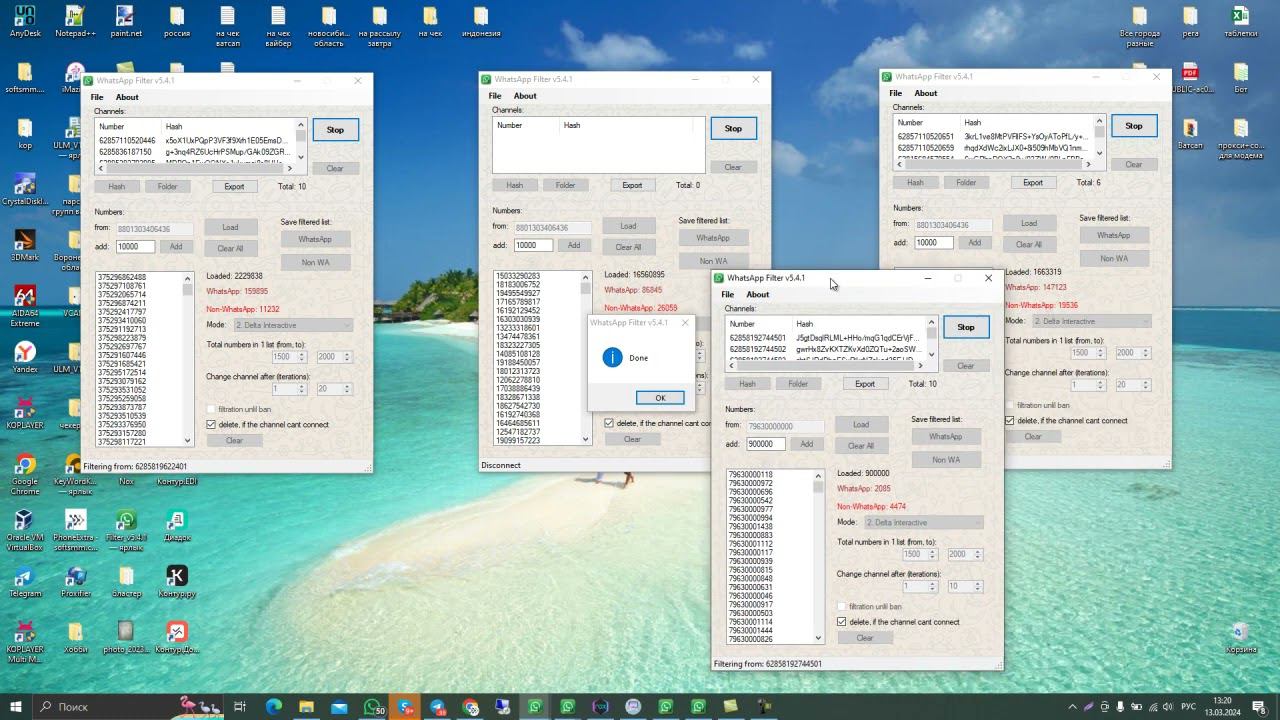
Task: Toggle 'delete, if the channel cant connect' in right window
Action: coord(1010,421)
